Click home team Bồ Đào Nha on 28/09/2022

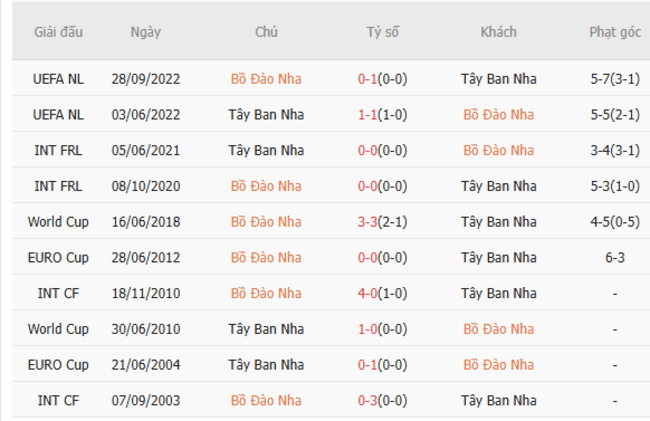[x=266, y=78]
